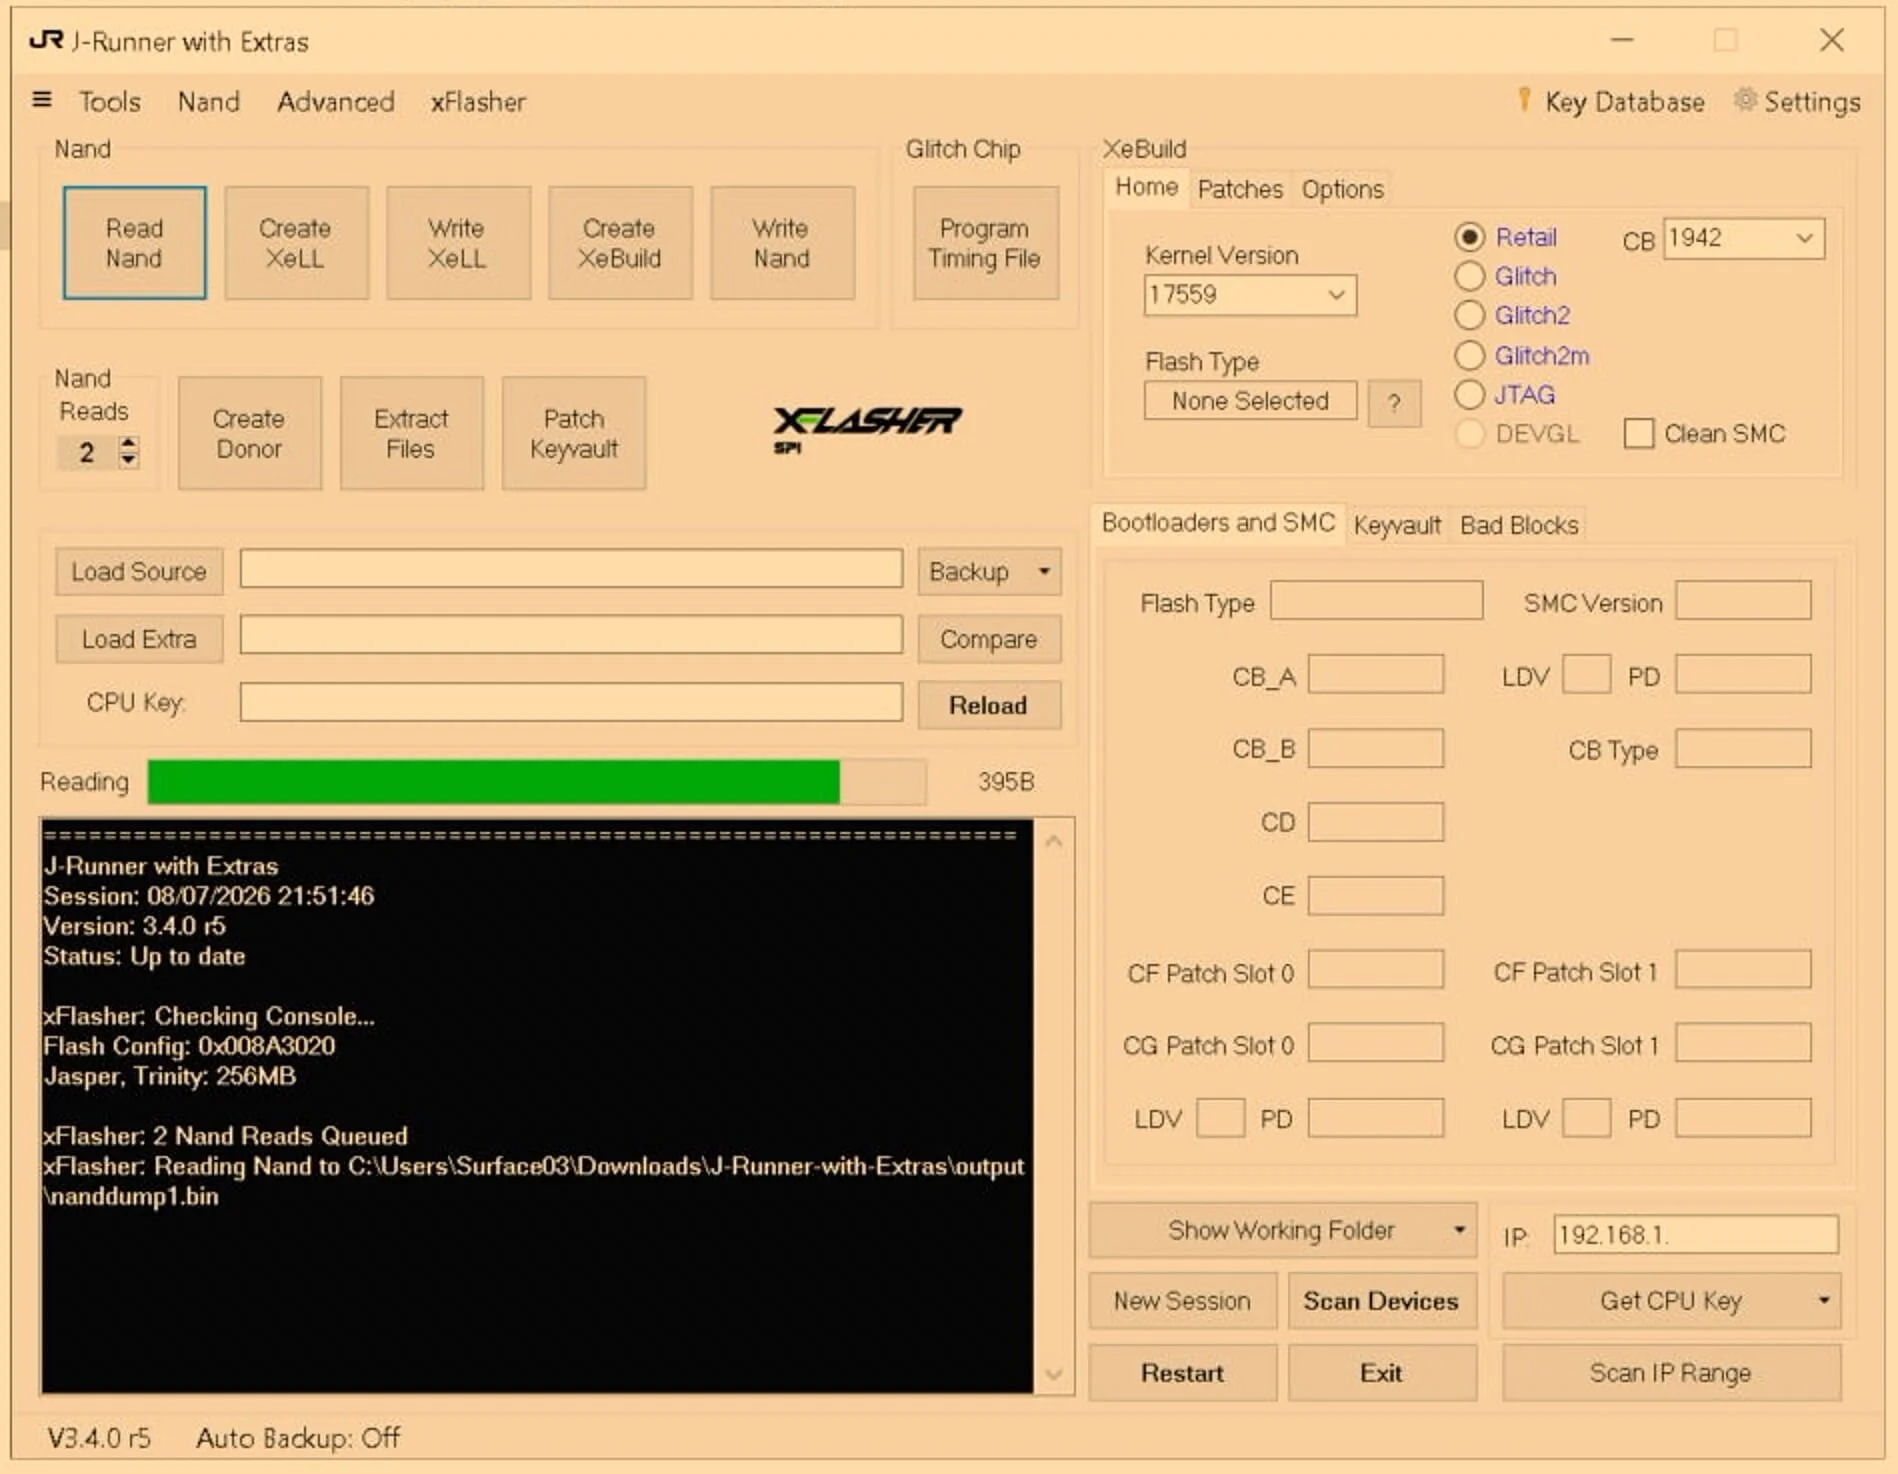1898x1474 pixels.
Task: Select the Glitch2 radio button
Action: coord(1469,315)
